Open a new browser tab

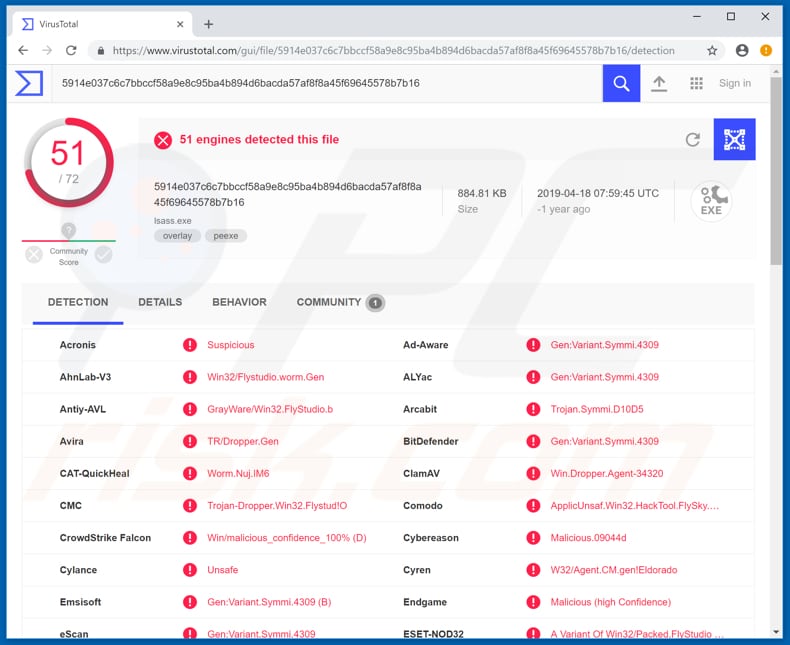pyautogui.click(x=208, y=24)
